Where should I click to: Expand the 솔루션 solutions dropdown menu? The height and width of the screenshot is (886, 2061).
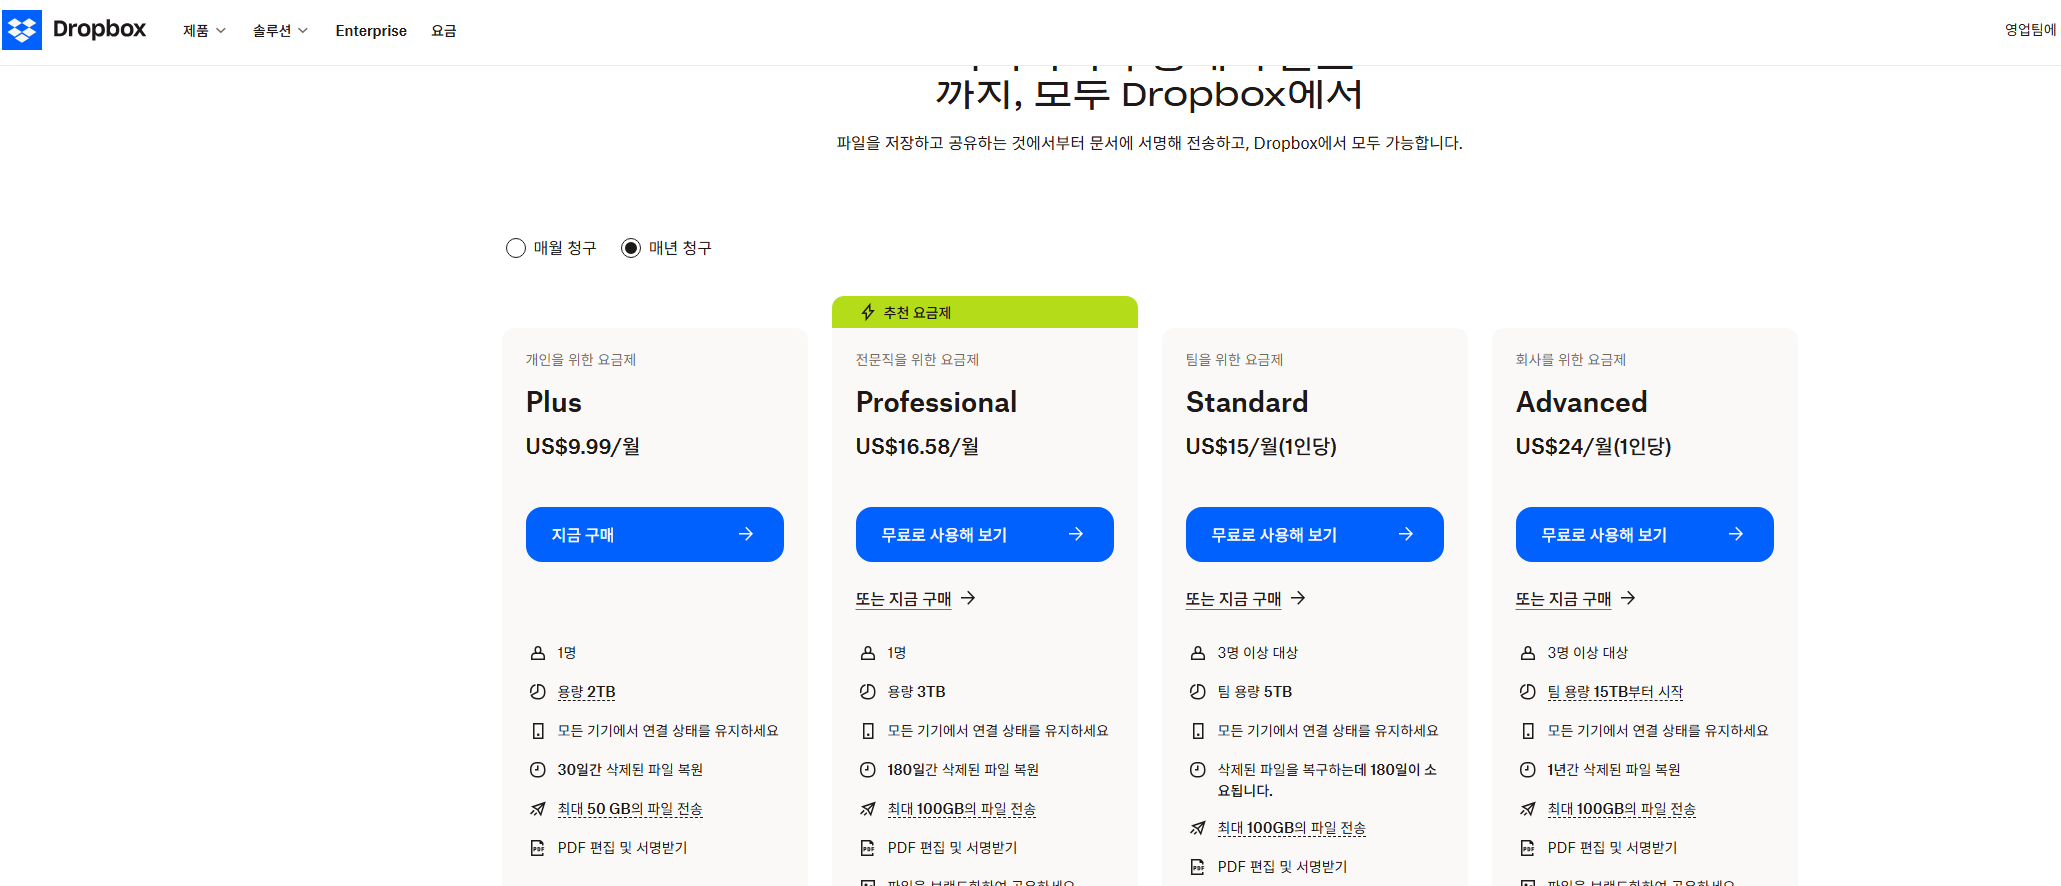tap(280, 31)
